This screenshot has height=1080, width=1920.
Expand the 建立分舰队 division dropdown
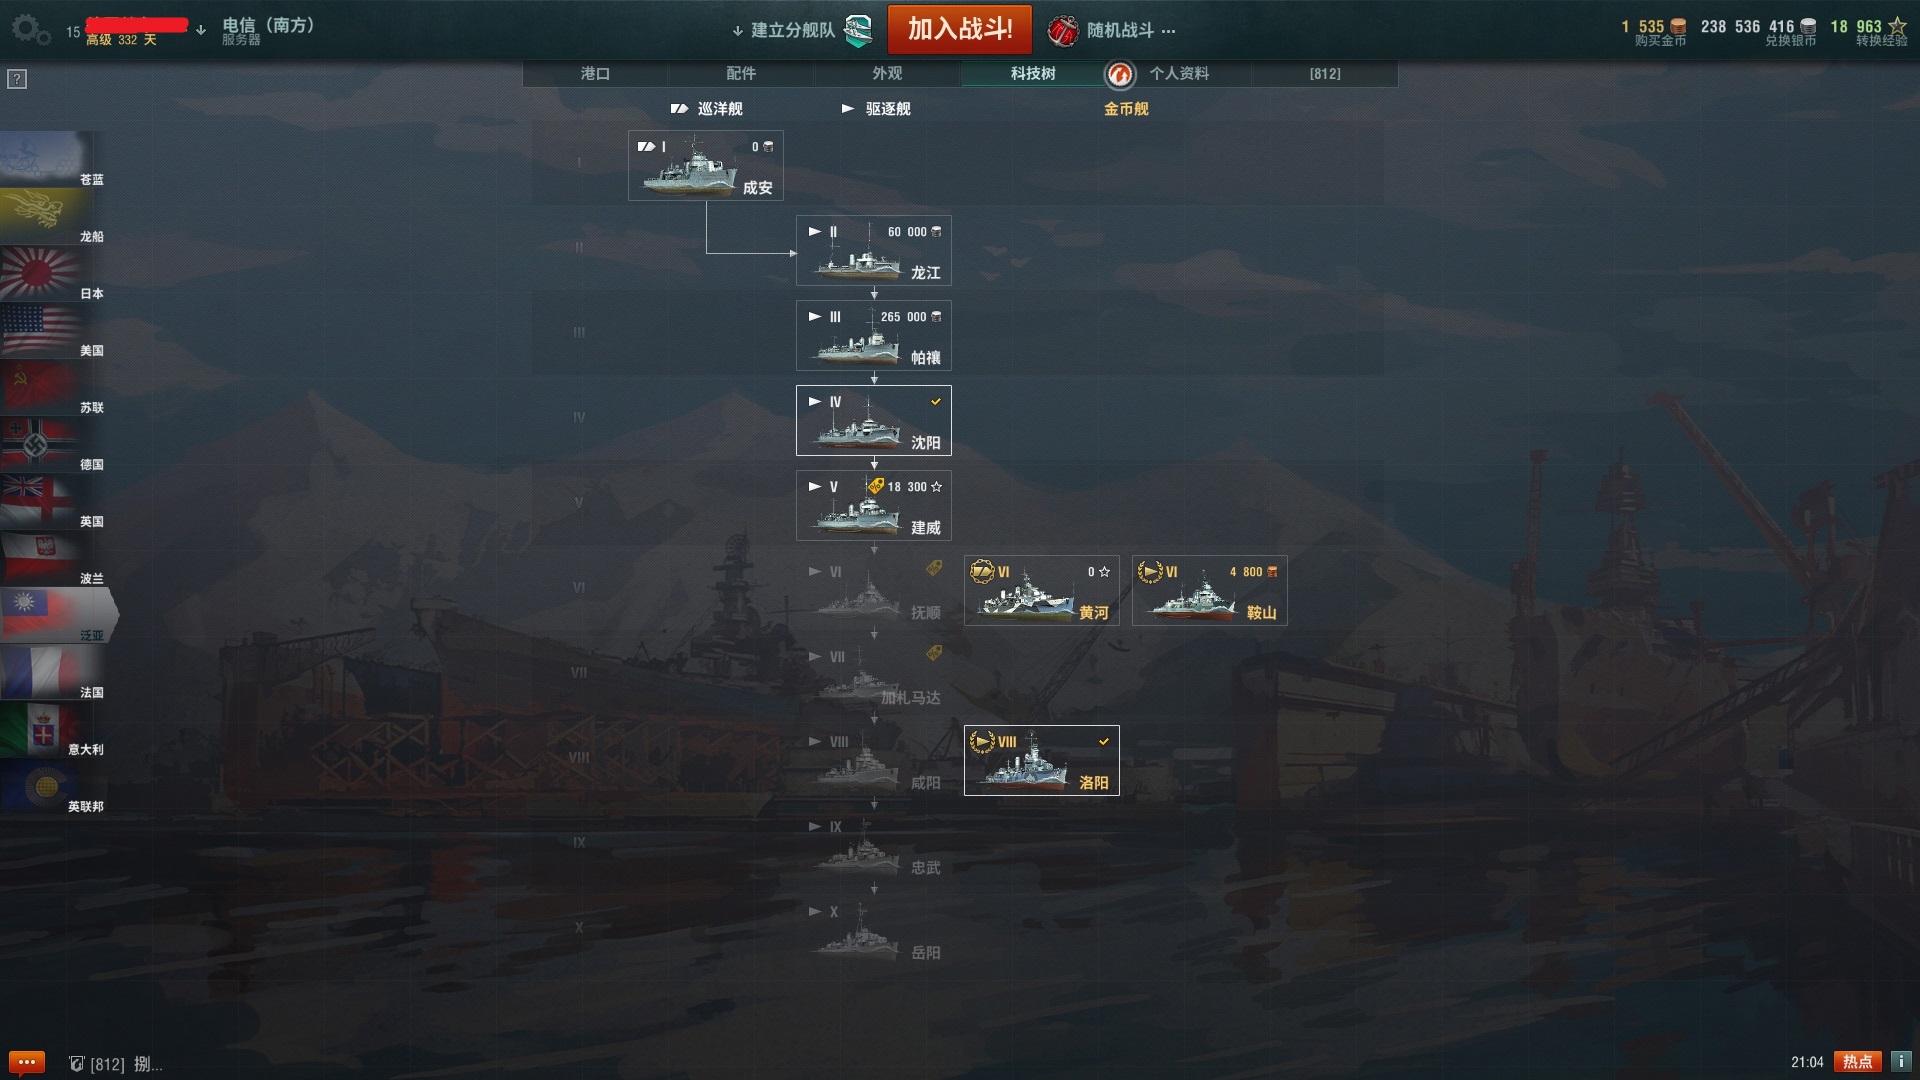738,31
